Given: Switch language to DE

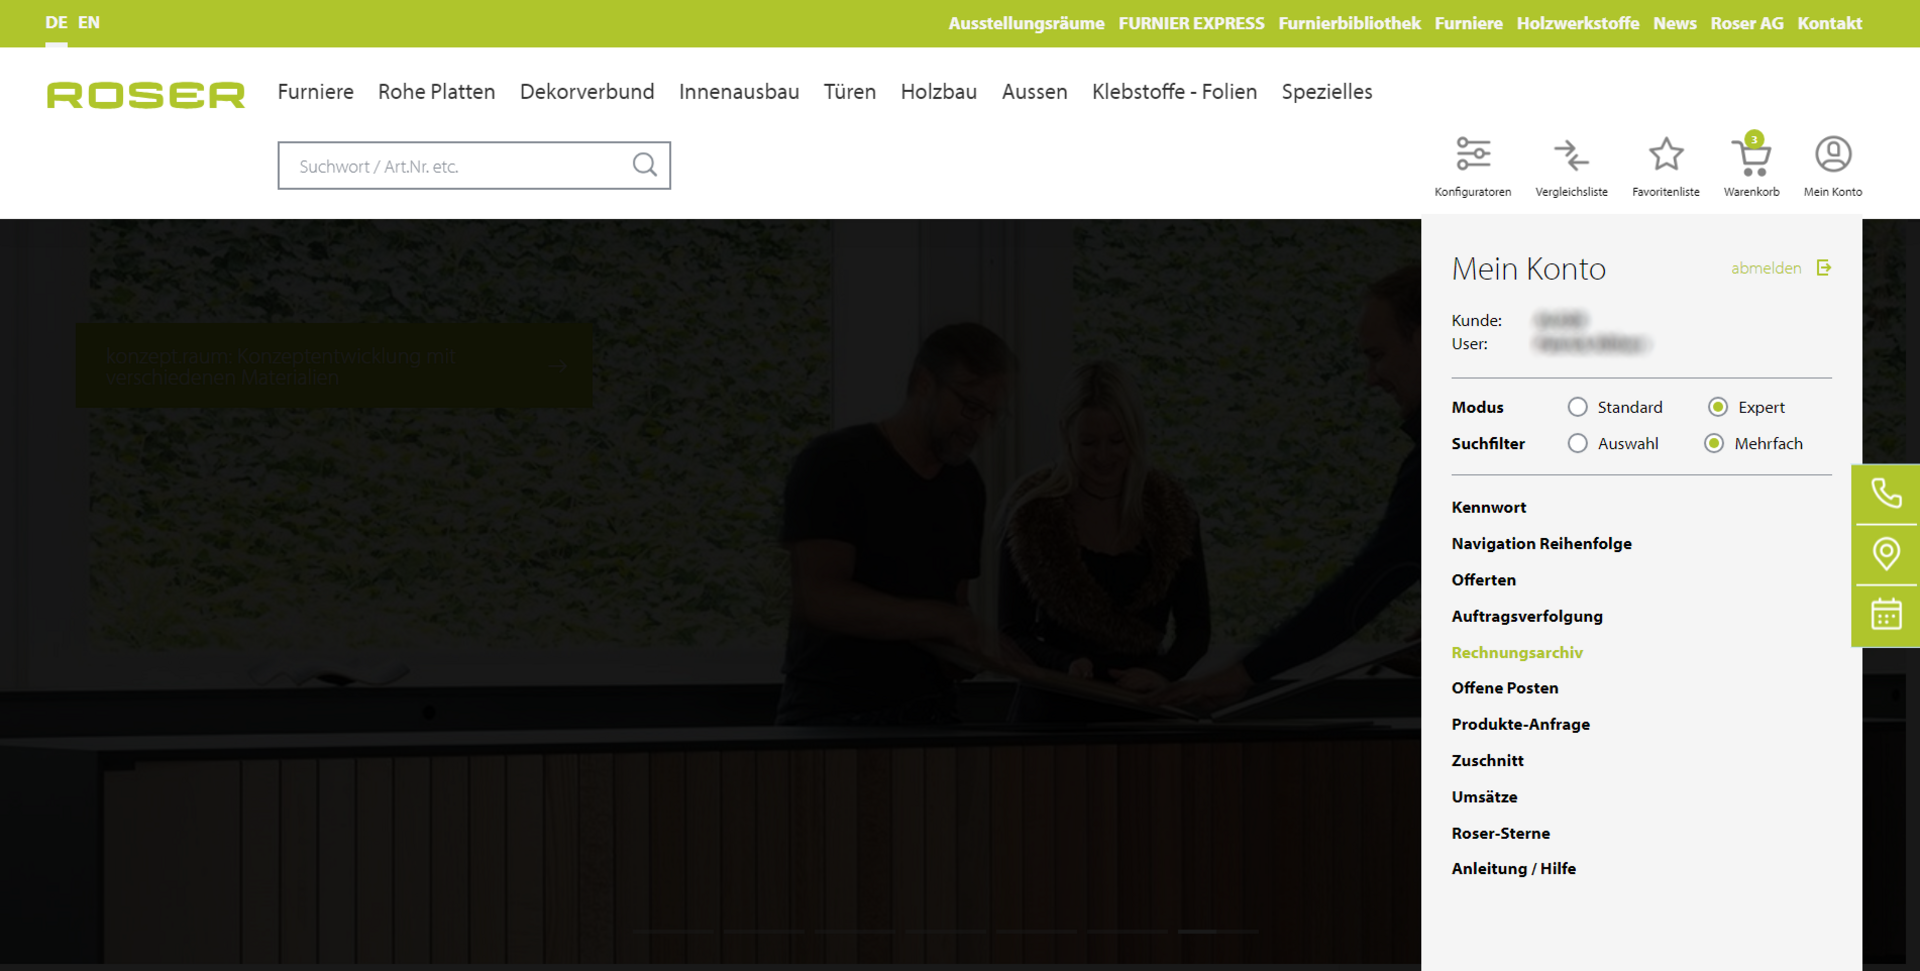Looking at the screenshot, I should (x=56, y=22).
